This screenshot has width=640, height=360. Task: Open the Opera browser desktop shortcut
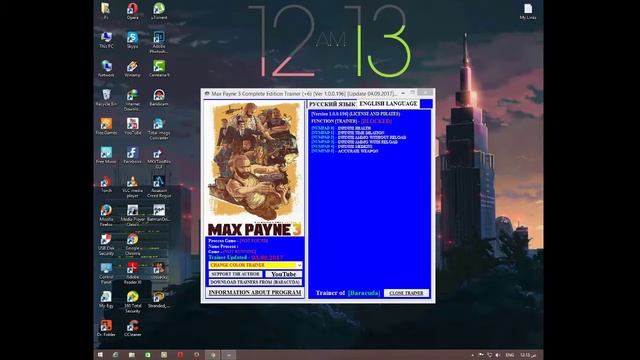132,11
